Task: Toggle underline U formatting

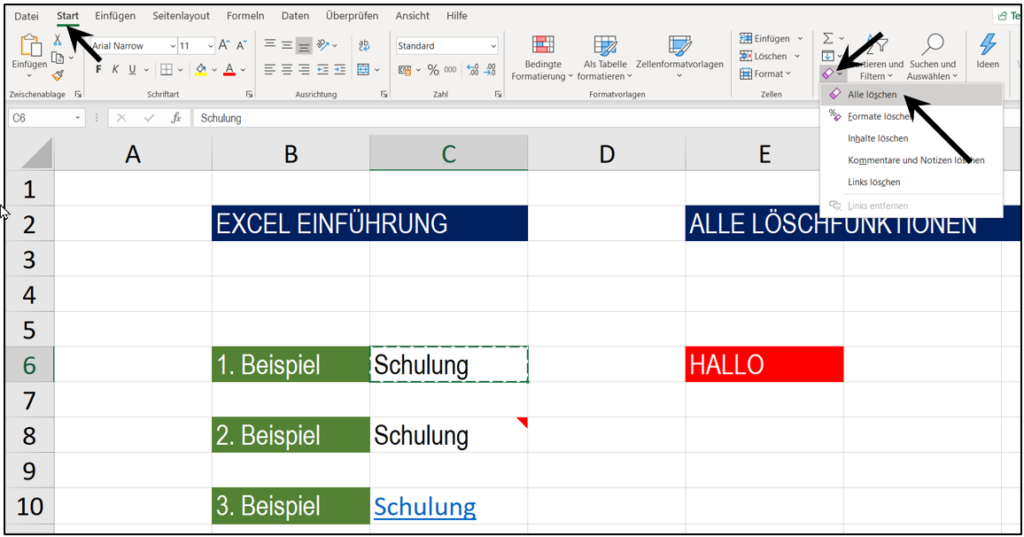Action: click(132, 69)
